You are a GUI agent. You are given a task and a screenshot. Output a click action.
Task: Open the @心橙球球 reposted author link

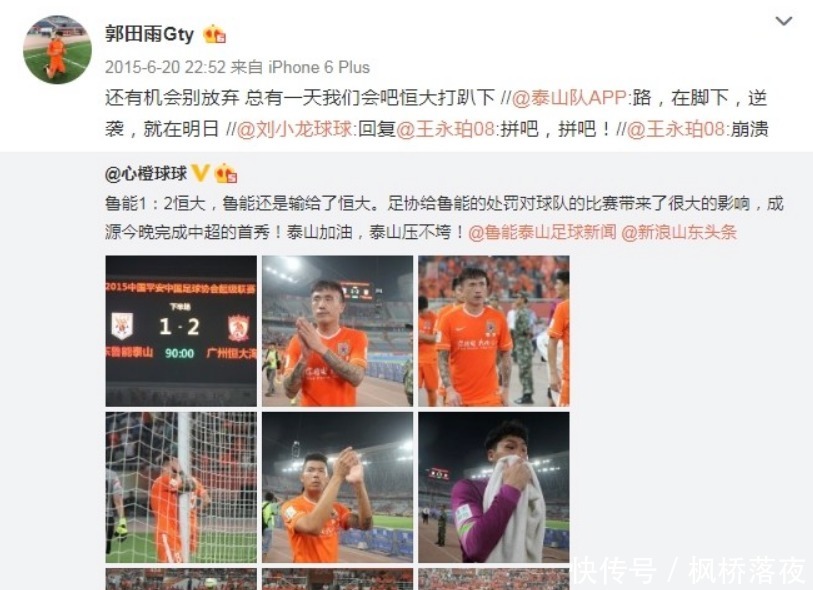click(x=146, y=173)
